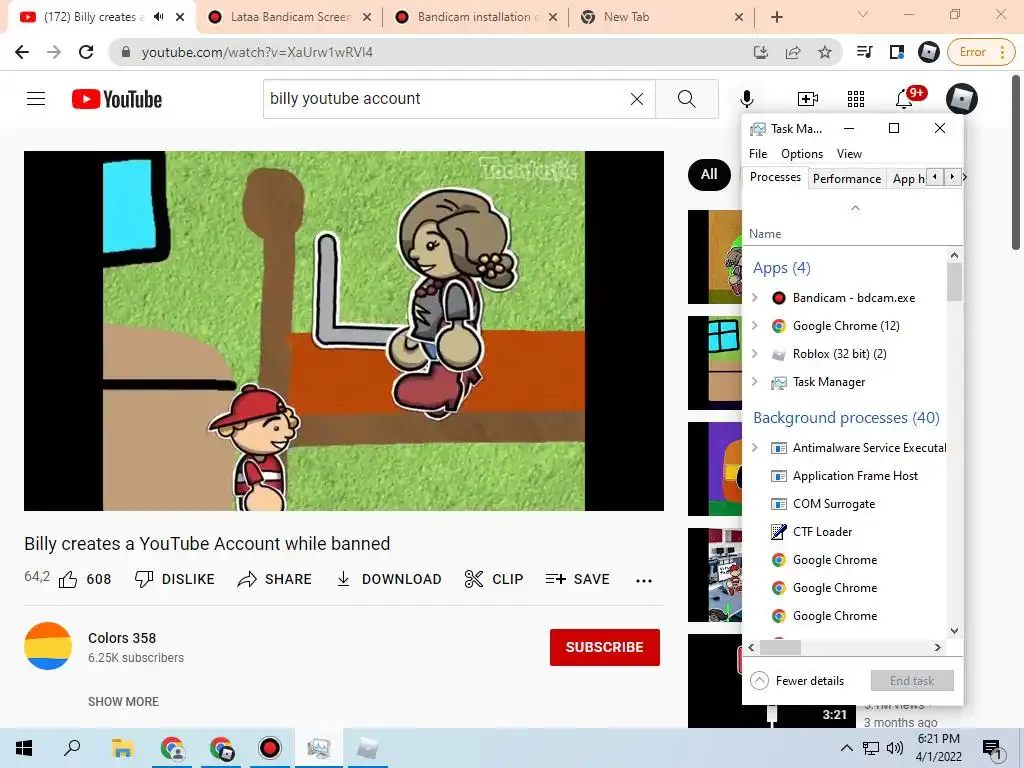Image resolution: width=1024 pixels, height=768 pixels.
Task: Click the Colors 358 channel avatar
Action: [48, 646]
